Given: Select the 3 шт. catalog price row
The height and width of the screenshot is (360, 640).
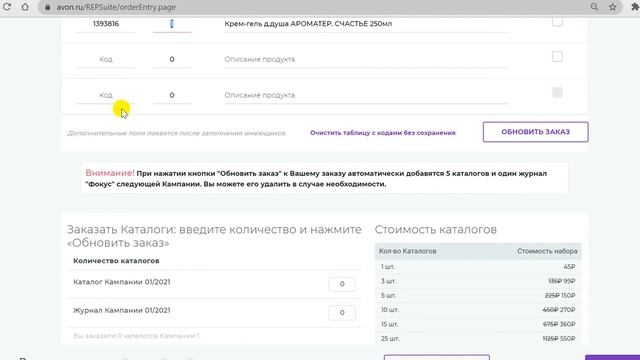Looking at the screenshot, I should pos(478,281).
